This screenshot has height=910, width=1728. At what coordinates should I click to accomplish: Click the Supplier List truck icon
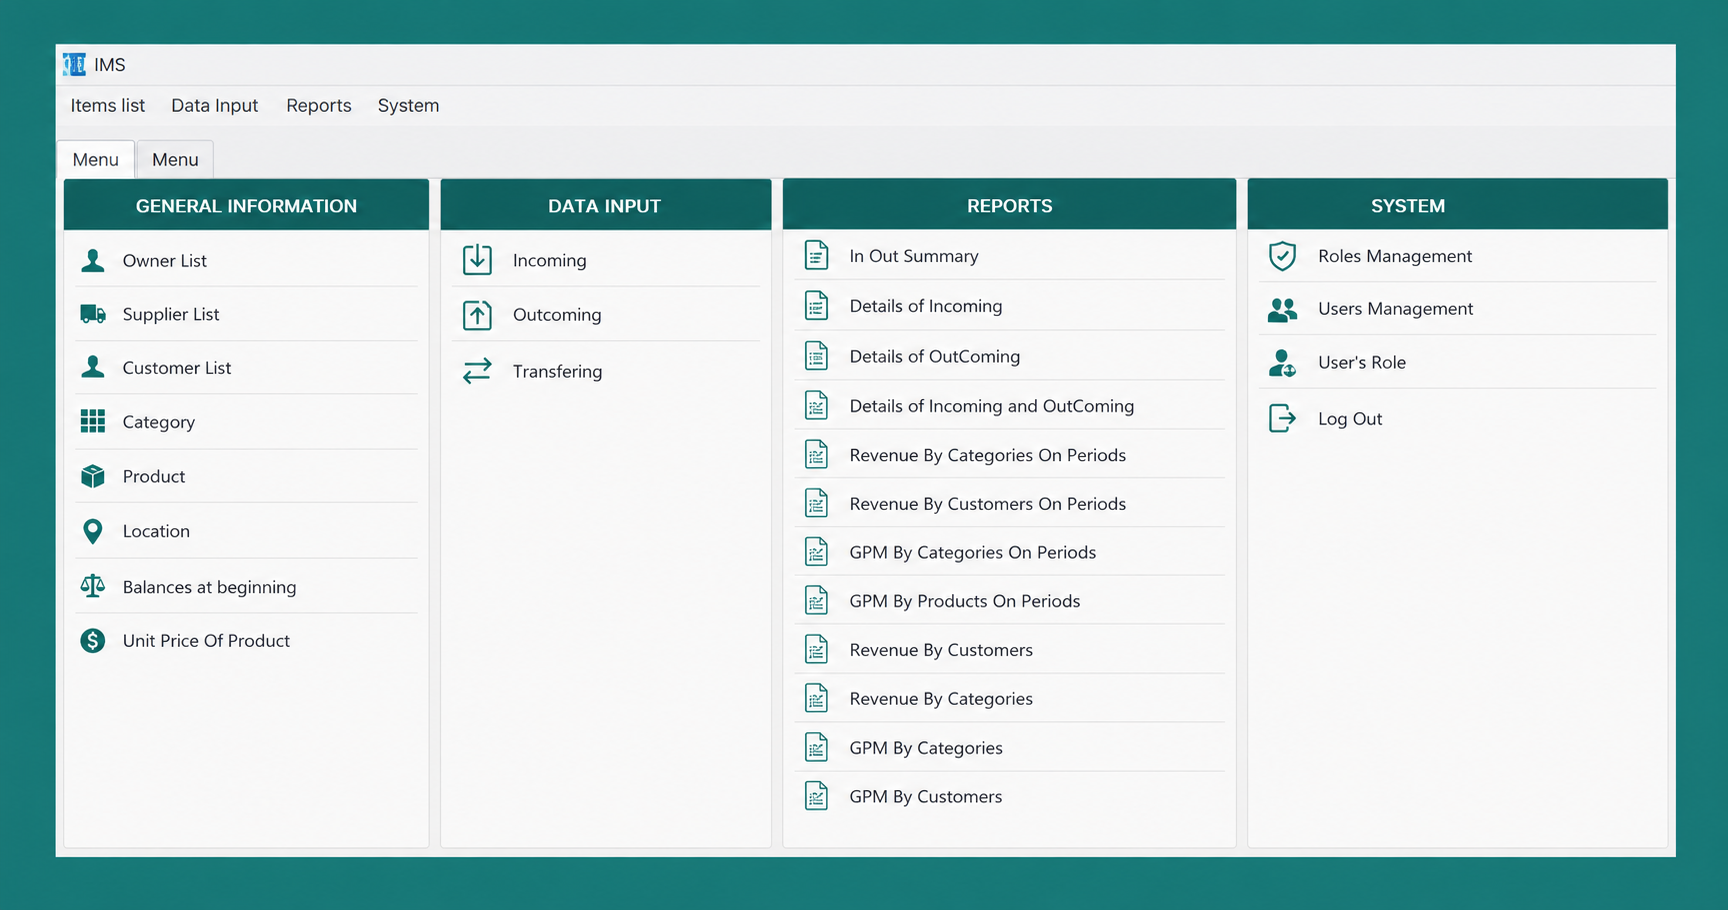93,314
